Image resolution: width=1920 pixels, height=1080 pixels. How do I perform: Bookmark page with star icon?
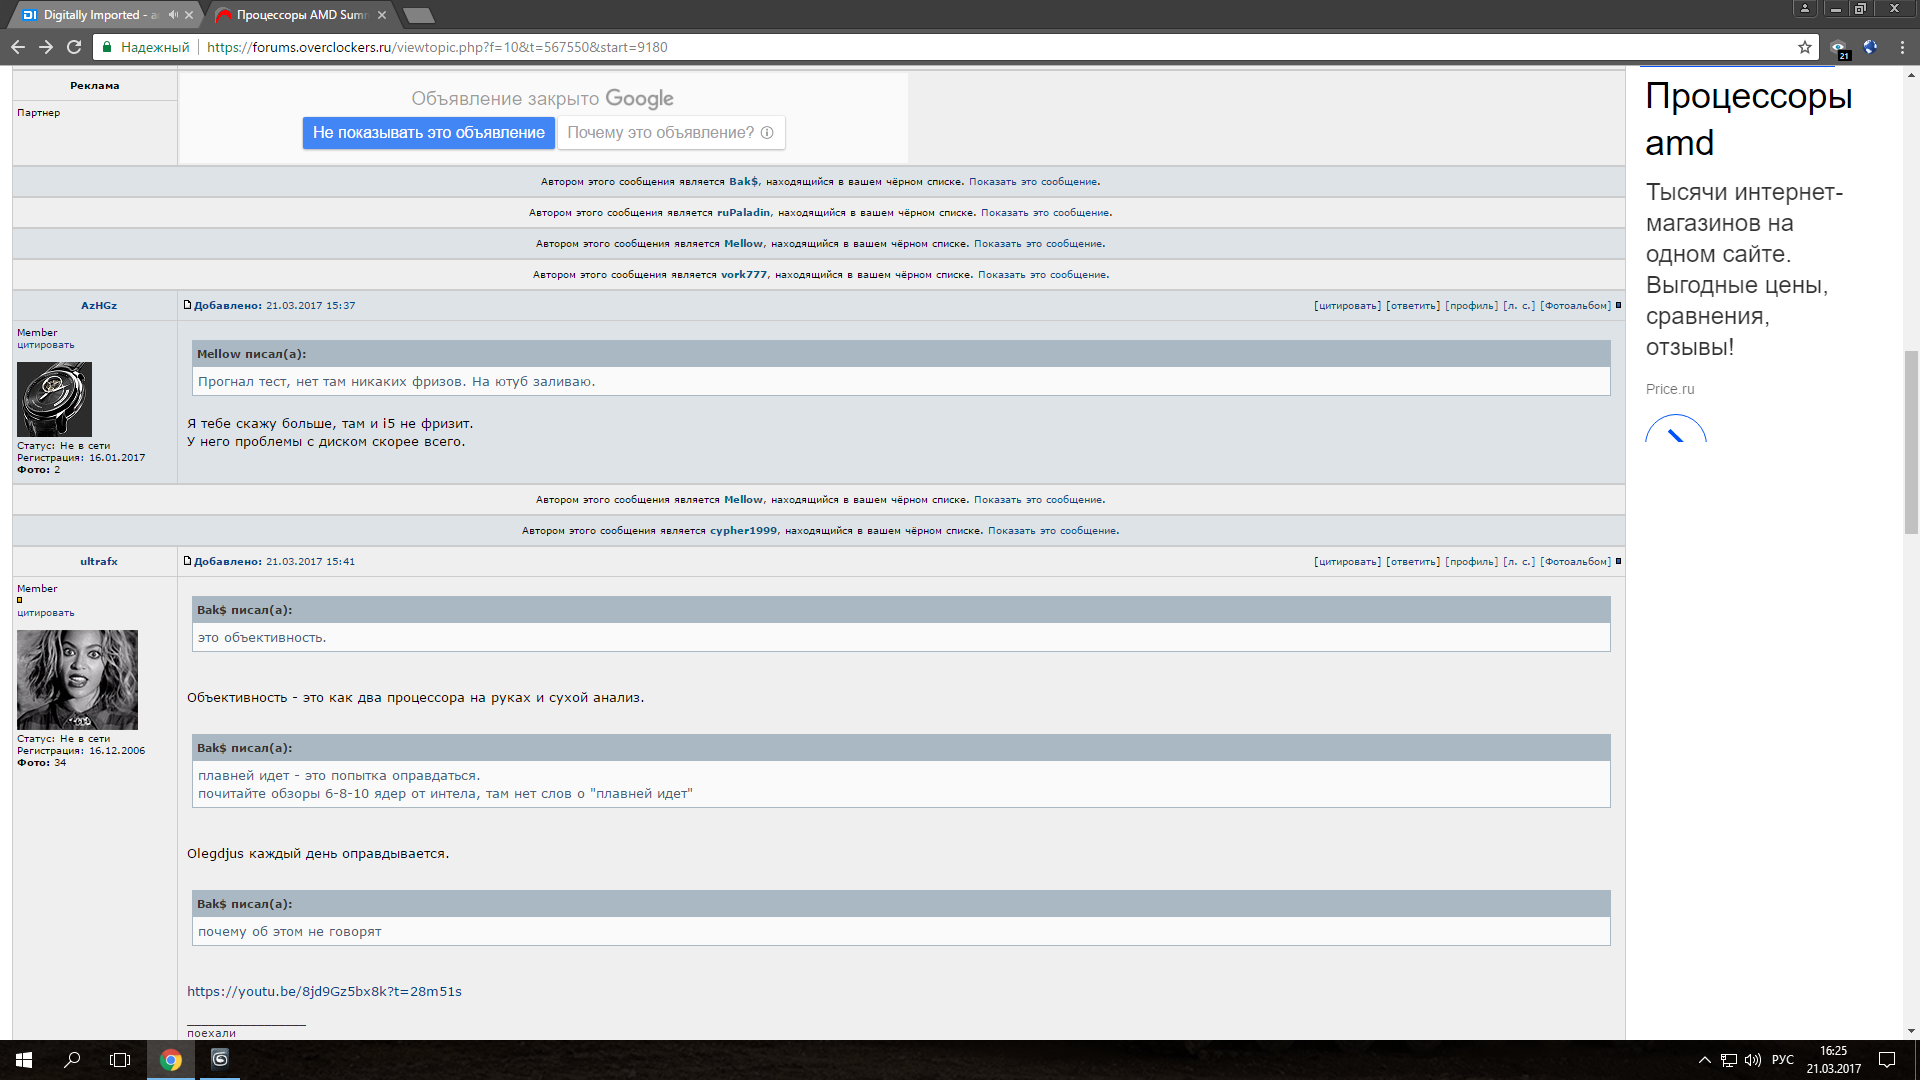pos(1804,47)
